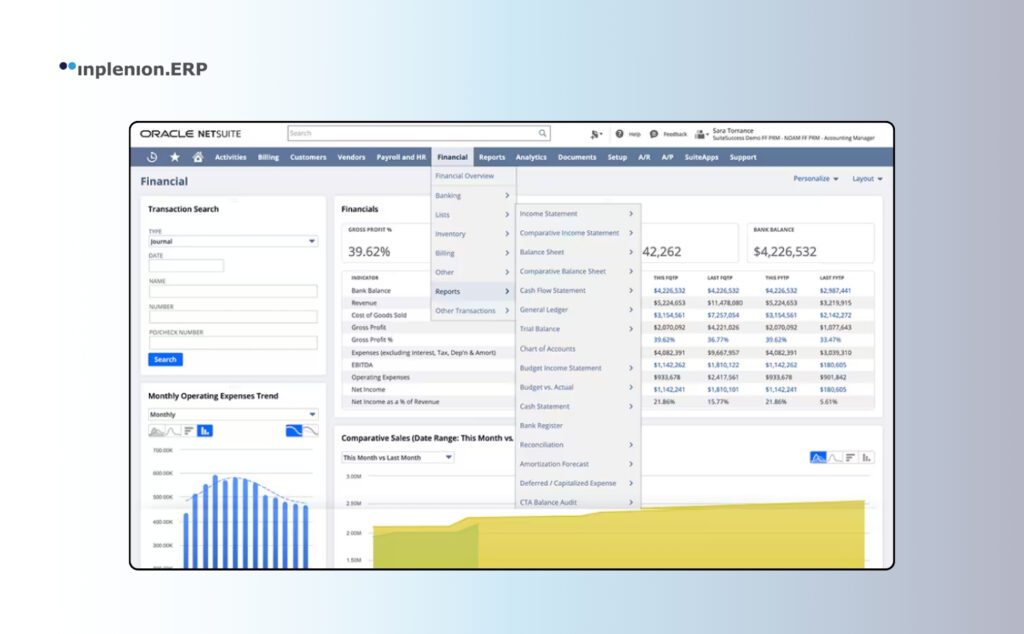Viewport: 1024px width, 634px height.
Task: Open the SuiteApps menu
Action: [x=701, y=157]
